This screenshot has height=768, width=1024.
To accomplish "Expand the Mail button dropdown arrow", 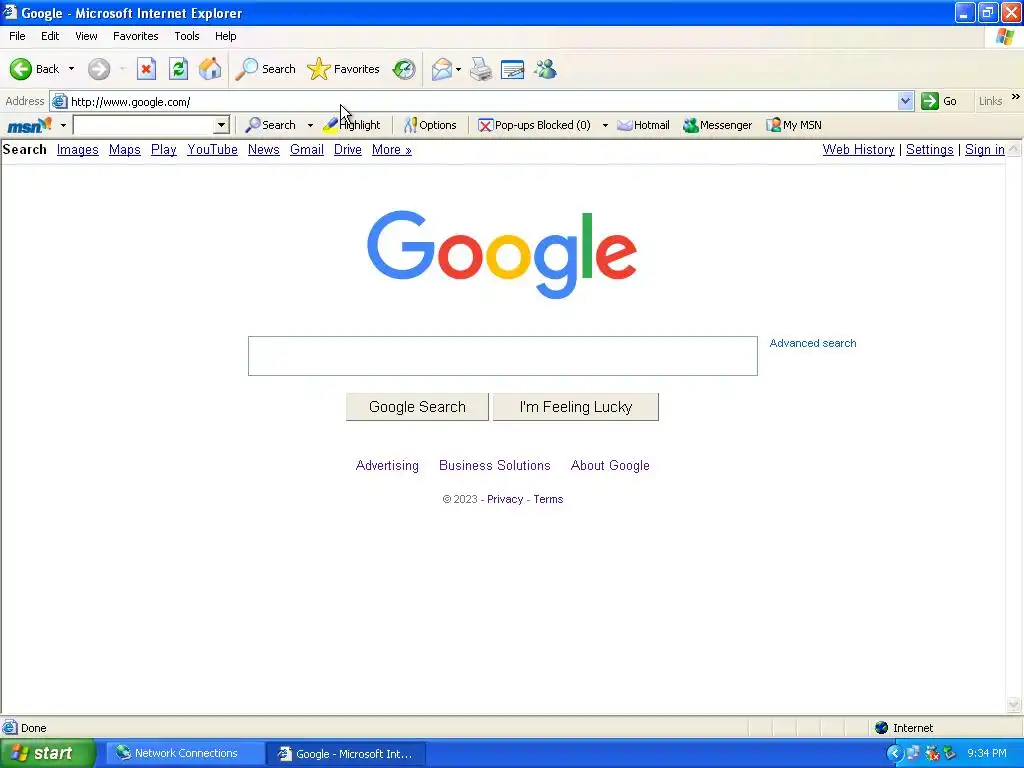I will click(x=458, y=69).
